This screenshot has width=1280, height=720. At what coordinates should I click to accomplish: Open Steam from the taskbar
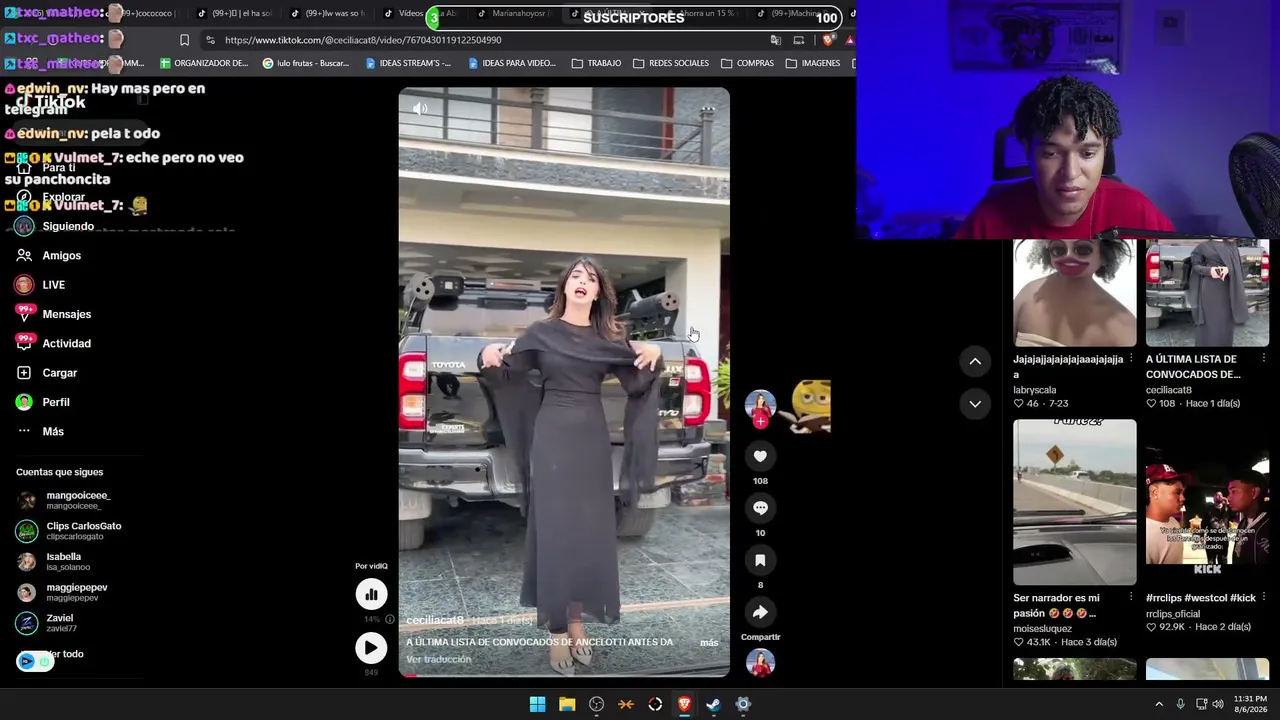(713, 704)
